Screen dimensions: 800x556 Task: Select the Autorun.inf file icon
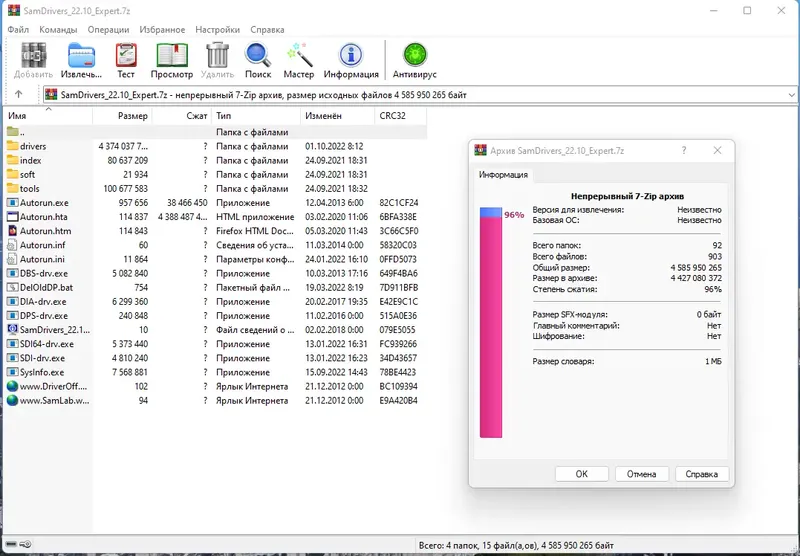[x=12, y=245]
